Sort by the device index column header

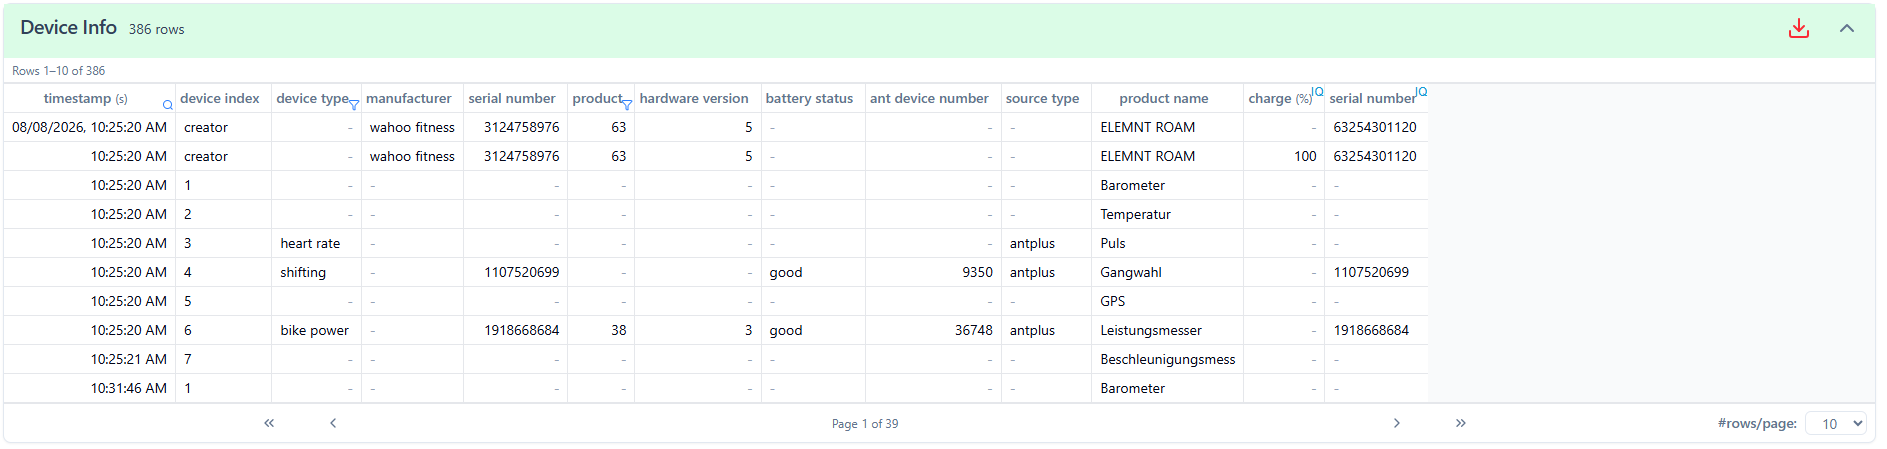pyautogui.click(x=219, y=98)
